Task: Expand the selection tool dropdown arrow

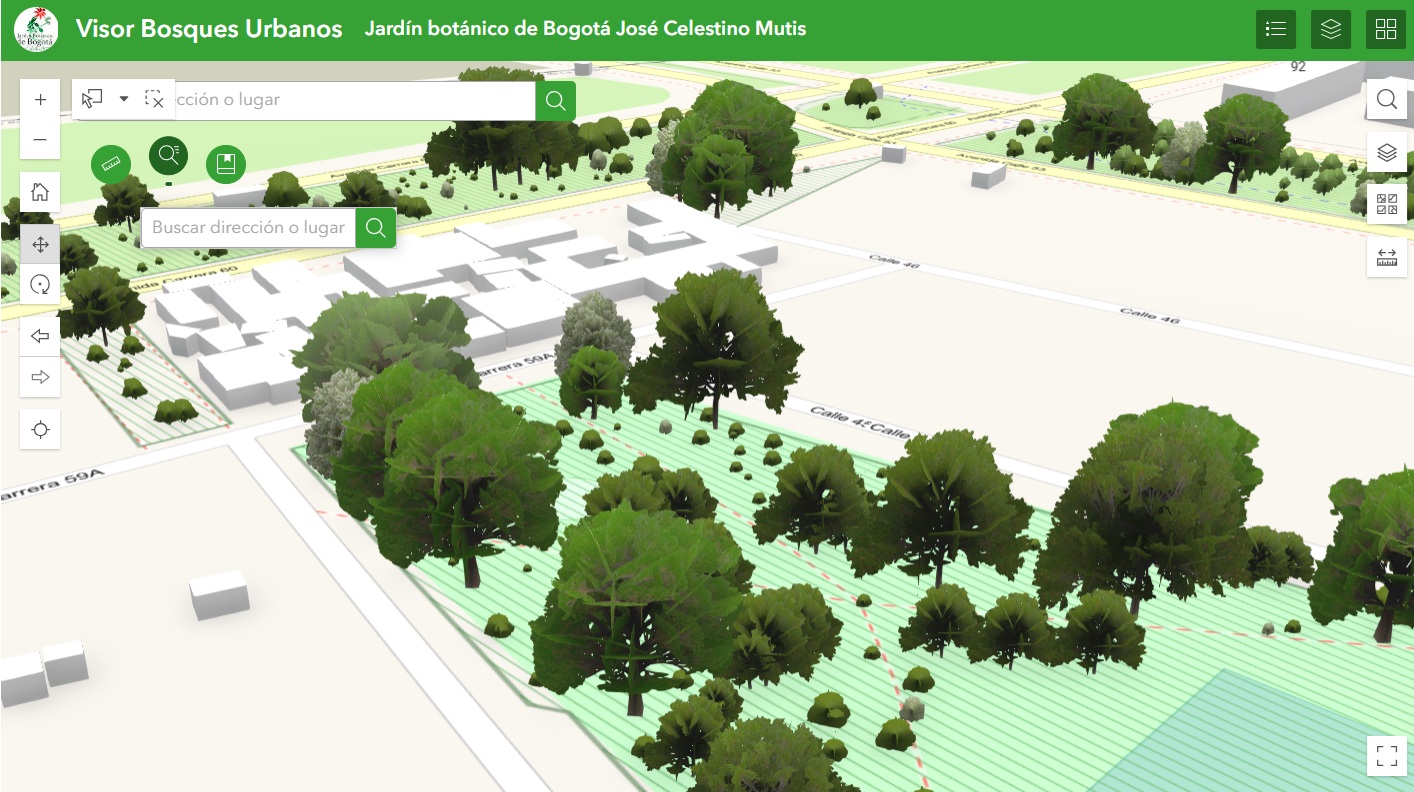Action: tap(124, 99)
